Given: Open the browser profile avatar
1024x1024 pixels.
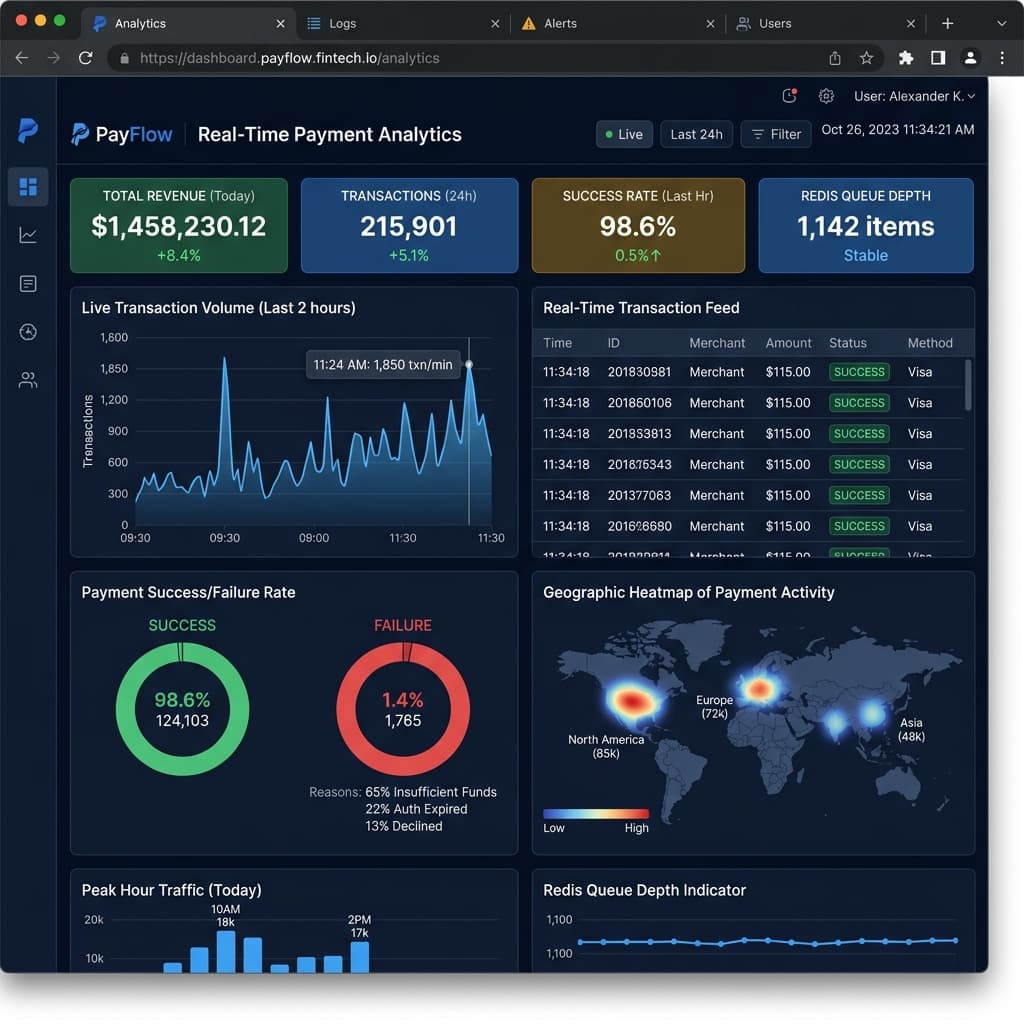Looking at the screenshot, I should [x=970, y=58].
